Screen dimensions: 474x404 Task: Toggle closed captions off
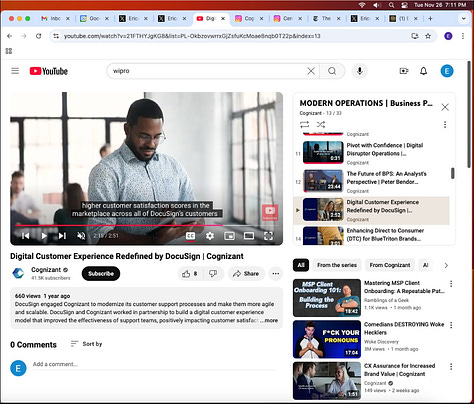(190, 236)
